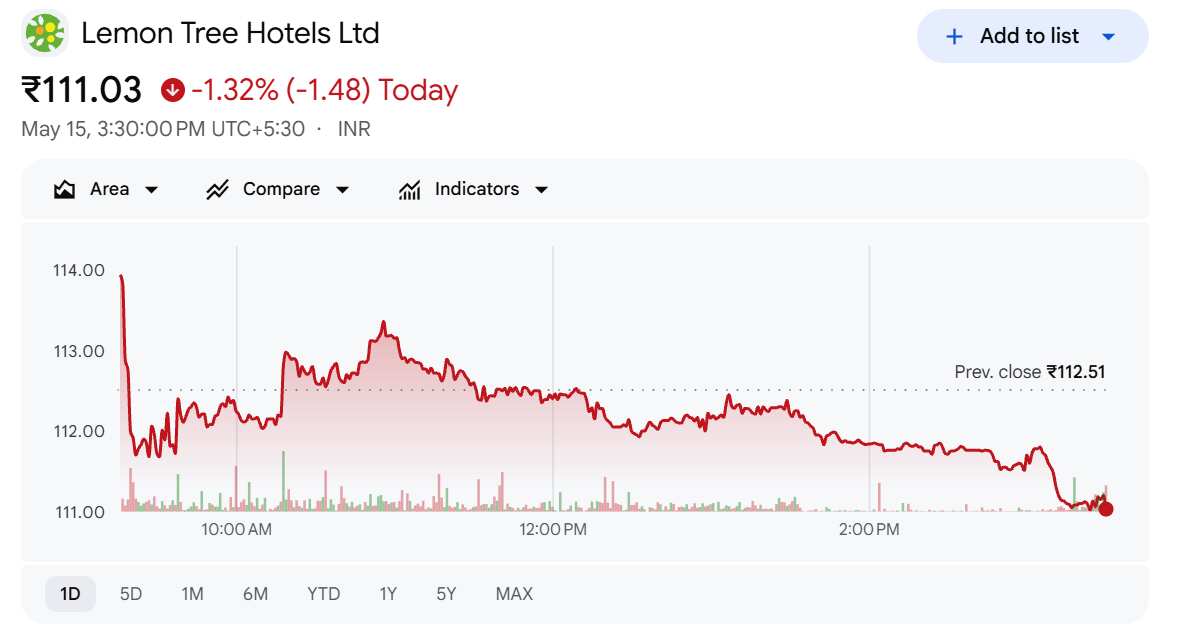Select the YTD time range
Viewport: 1179px width, 633px height.
(323, 594)
